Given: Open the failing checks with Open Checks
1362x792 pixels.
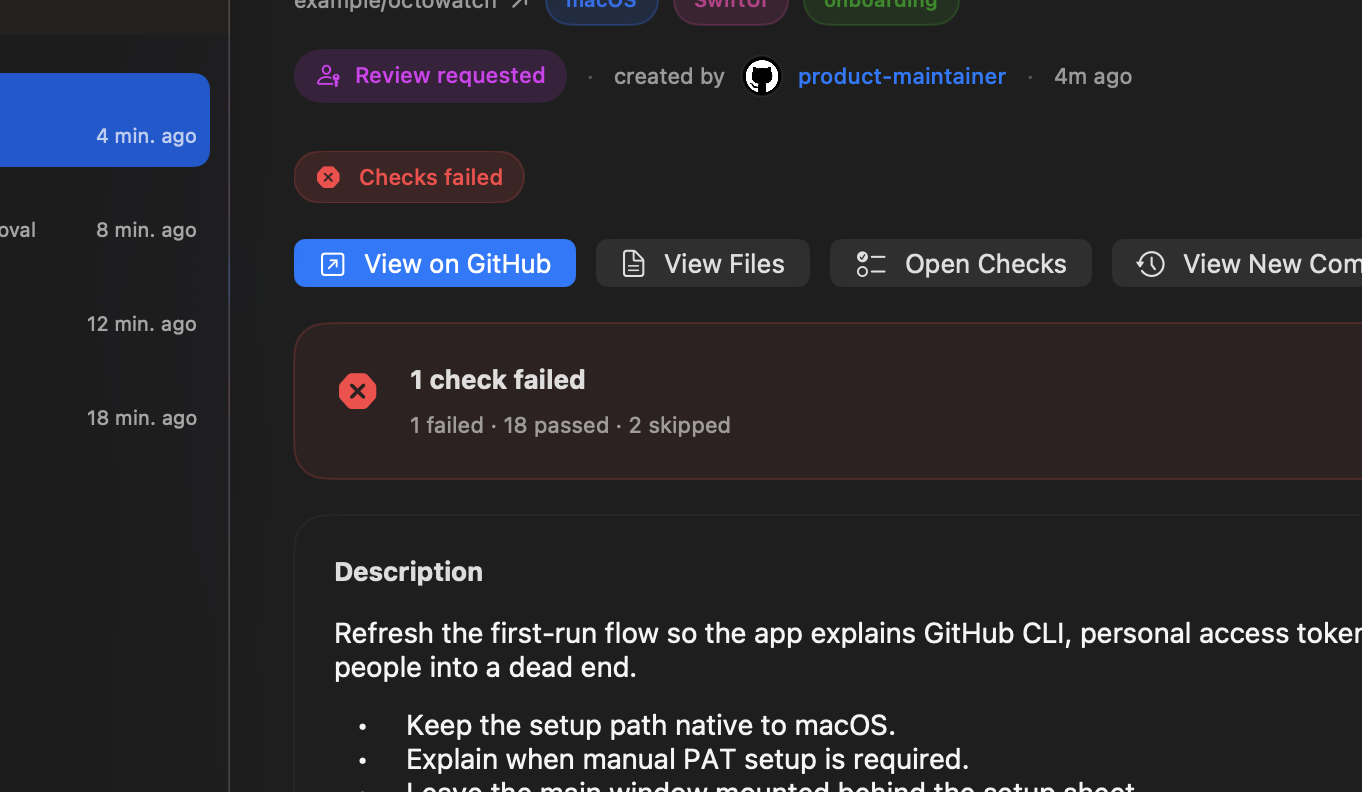Looking at the screenshot, I should point(960,263).
